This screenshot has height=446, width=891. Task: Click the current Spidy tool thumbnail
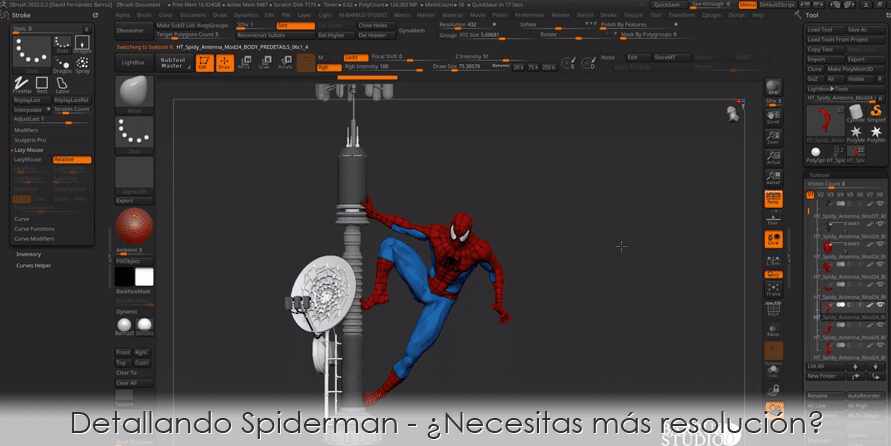(825, 121)
